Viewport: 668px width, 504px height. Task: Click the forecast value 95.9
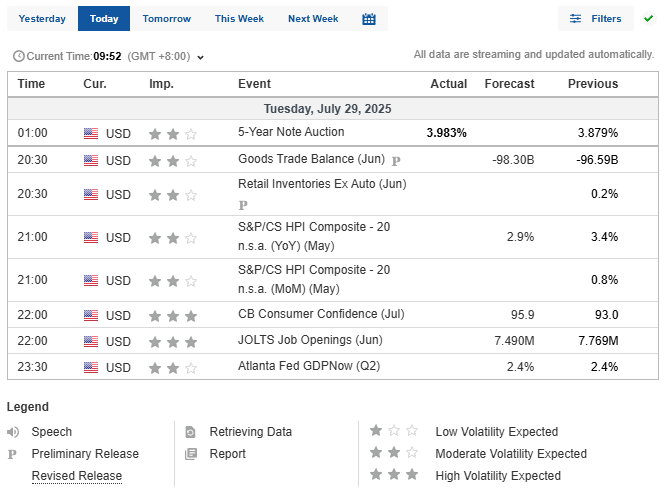point(522,315)
